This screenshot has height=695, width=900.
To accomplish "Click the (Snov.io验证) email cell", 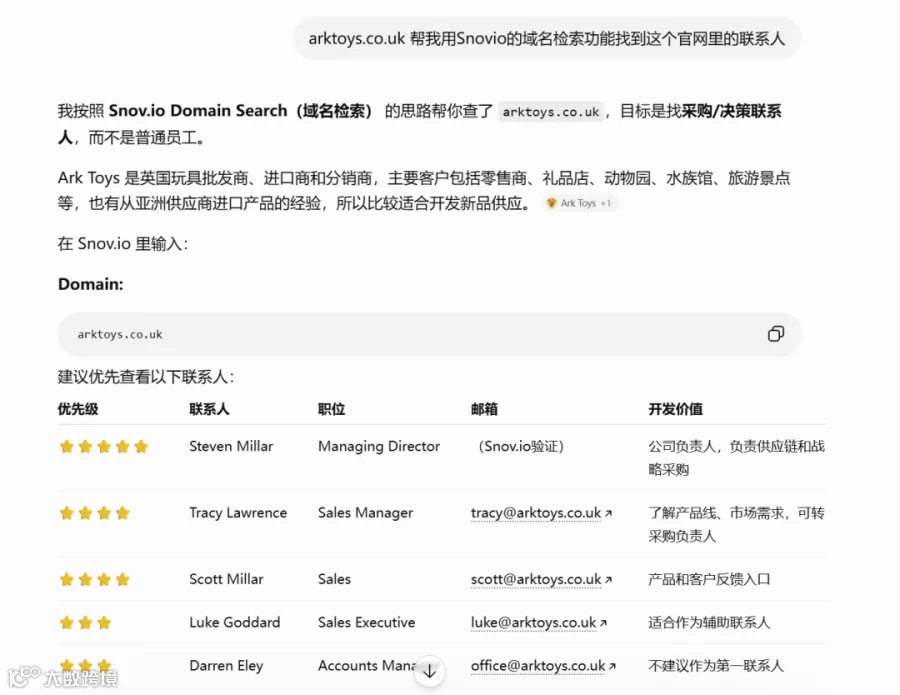I will point(521,446).
